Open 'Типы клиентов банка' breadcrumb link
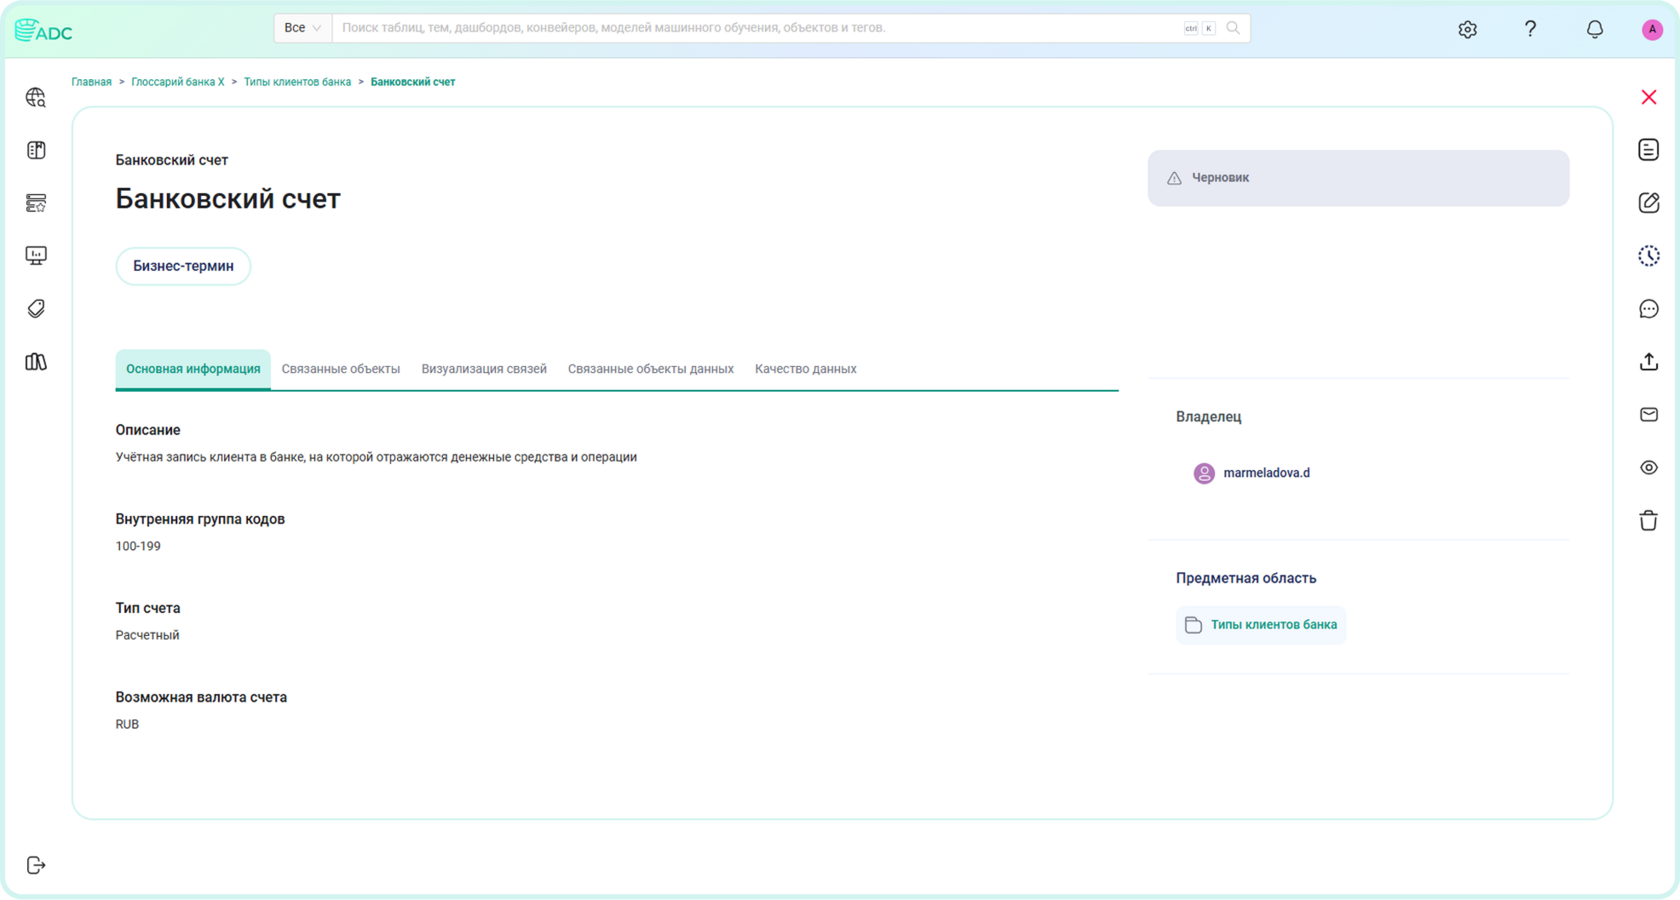This screenshot has height=900, width=1680. click(x=297, y=82)
